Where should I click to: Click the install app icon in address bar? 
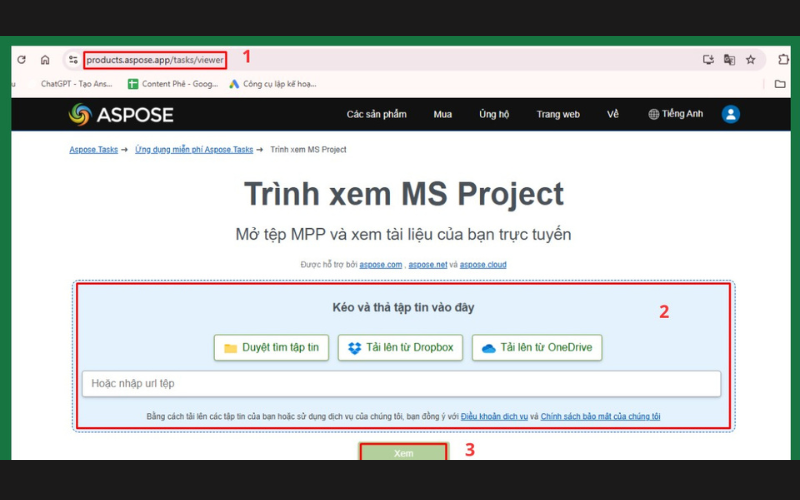[x=708, y=60]
